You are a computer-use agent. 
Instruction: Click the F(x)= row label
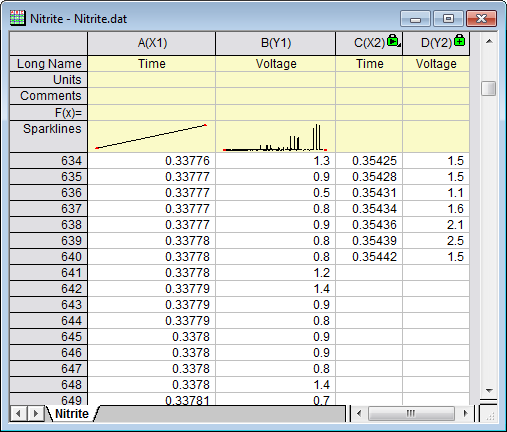pos(49,113)
